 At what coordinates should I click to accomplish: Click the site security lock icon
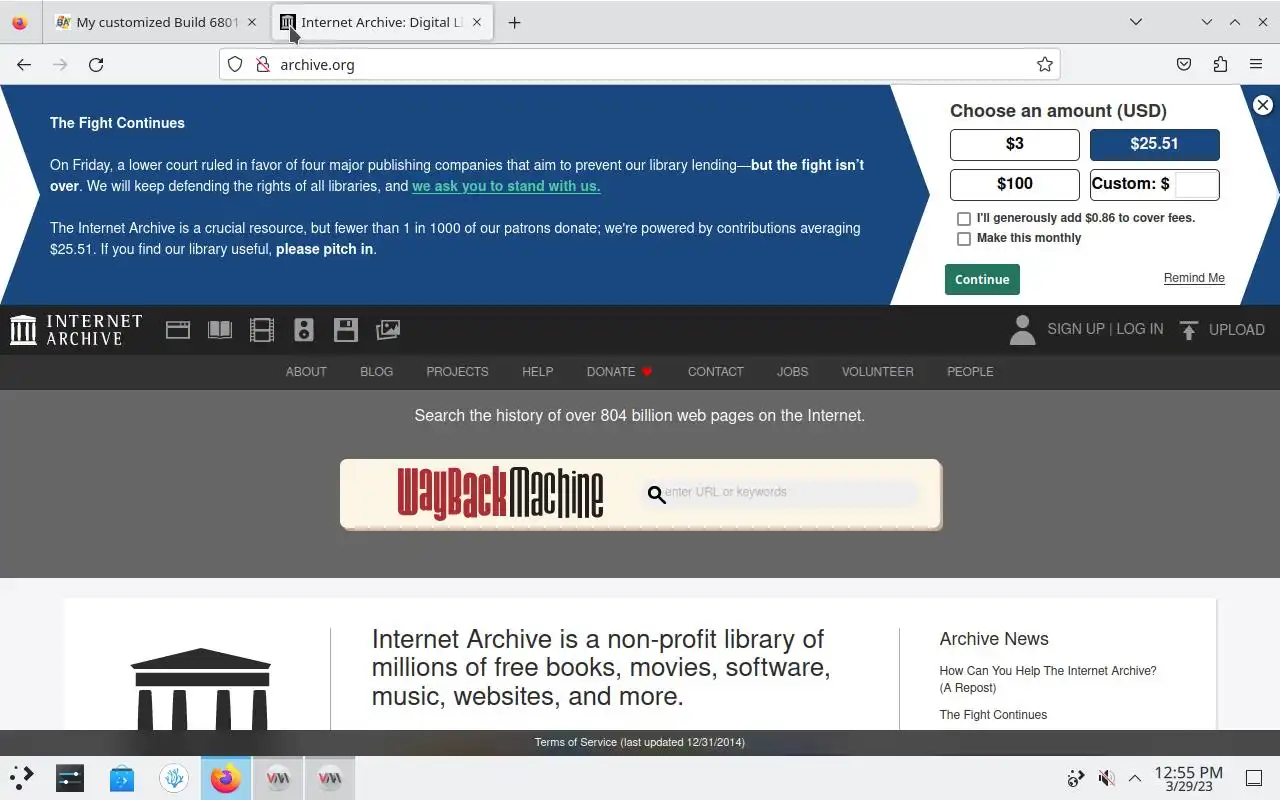(x=262, y=64)
